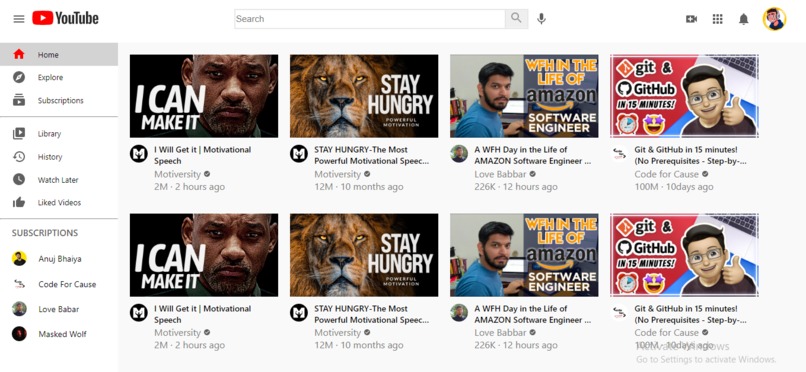Open top-row 'Git & GitHub in 15 minutes!' title

tap(690, 155)
